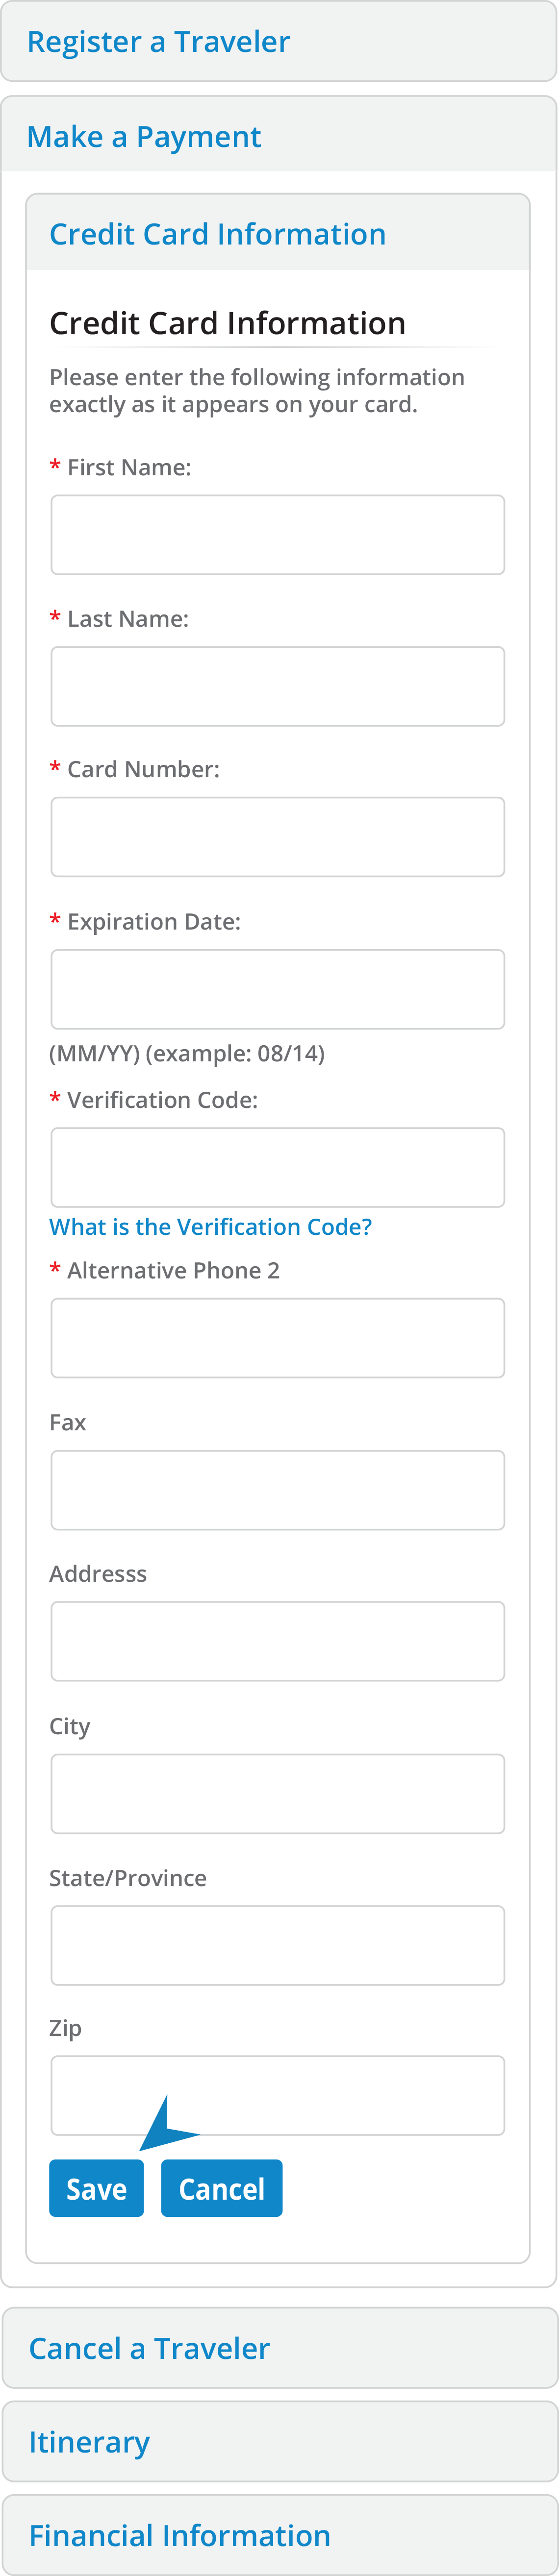Focus the Verification Code input
Viewport: 559px width, 2576px height.
click(277, 1167)
